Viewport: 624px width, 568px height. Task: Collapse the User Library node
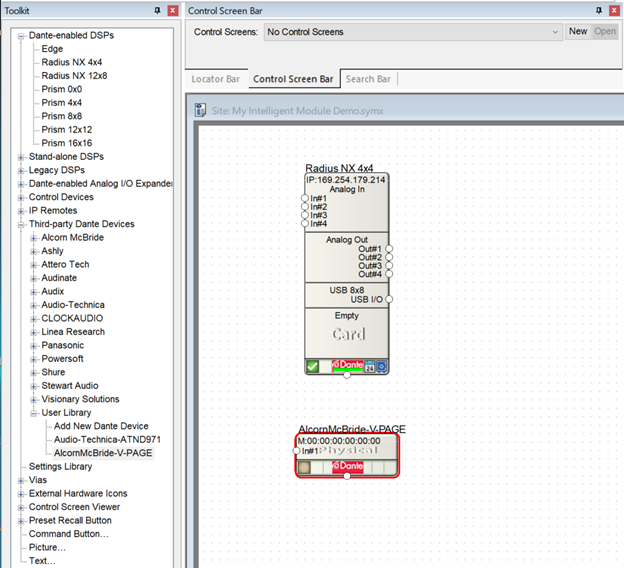tap(34, 413)
